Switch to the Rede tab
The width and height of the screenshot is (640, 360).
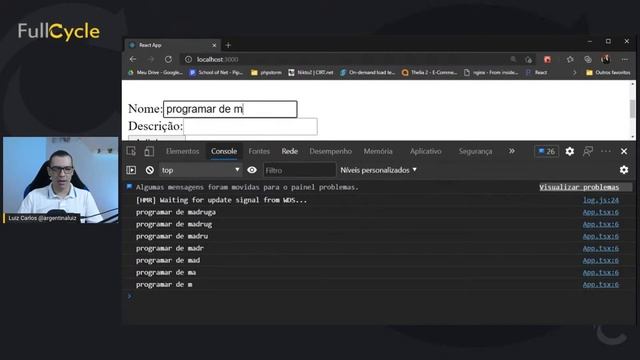pyautogui.click(x=289, y=151)
